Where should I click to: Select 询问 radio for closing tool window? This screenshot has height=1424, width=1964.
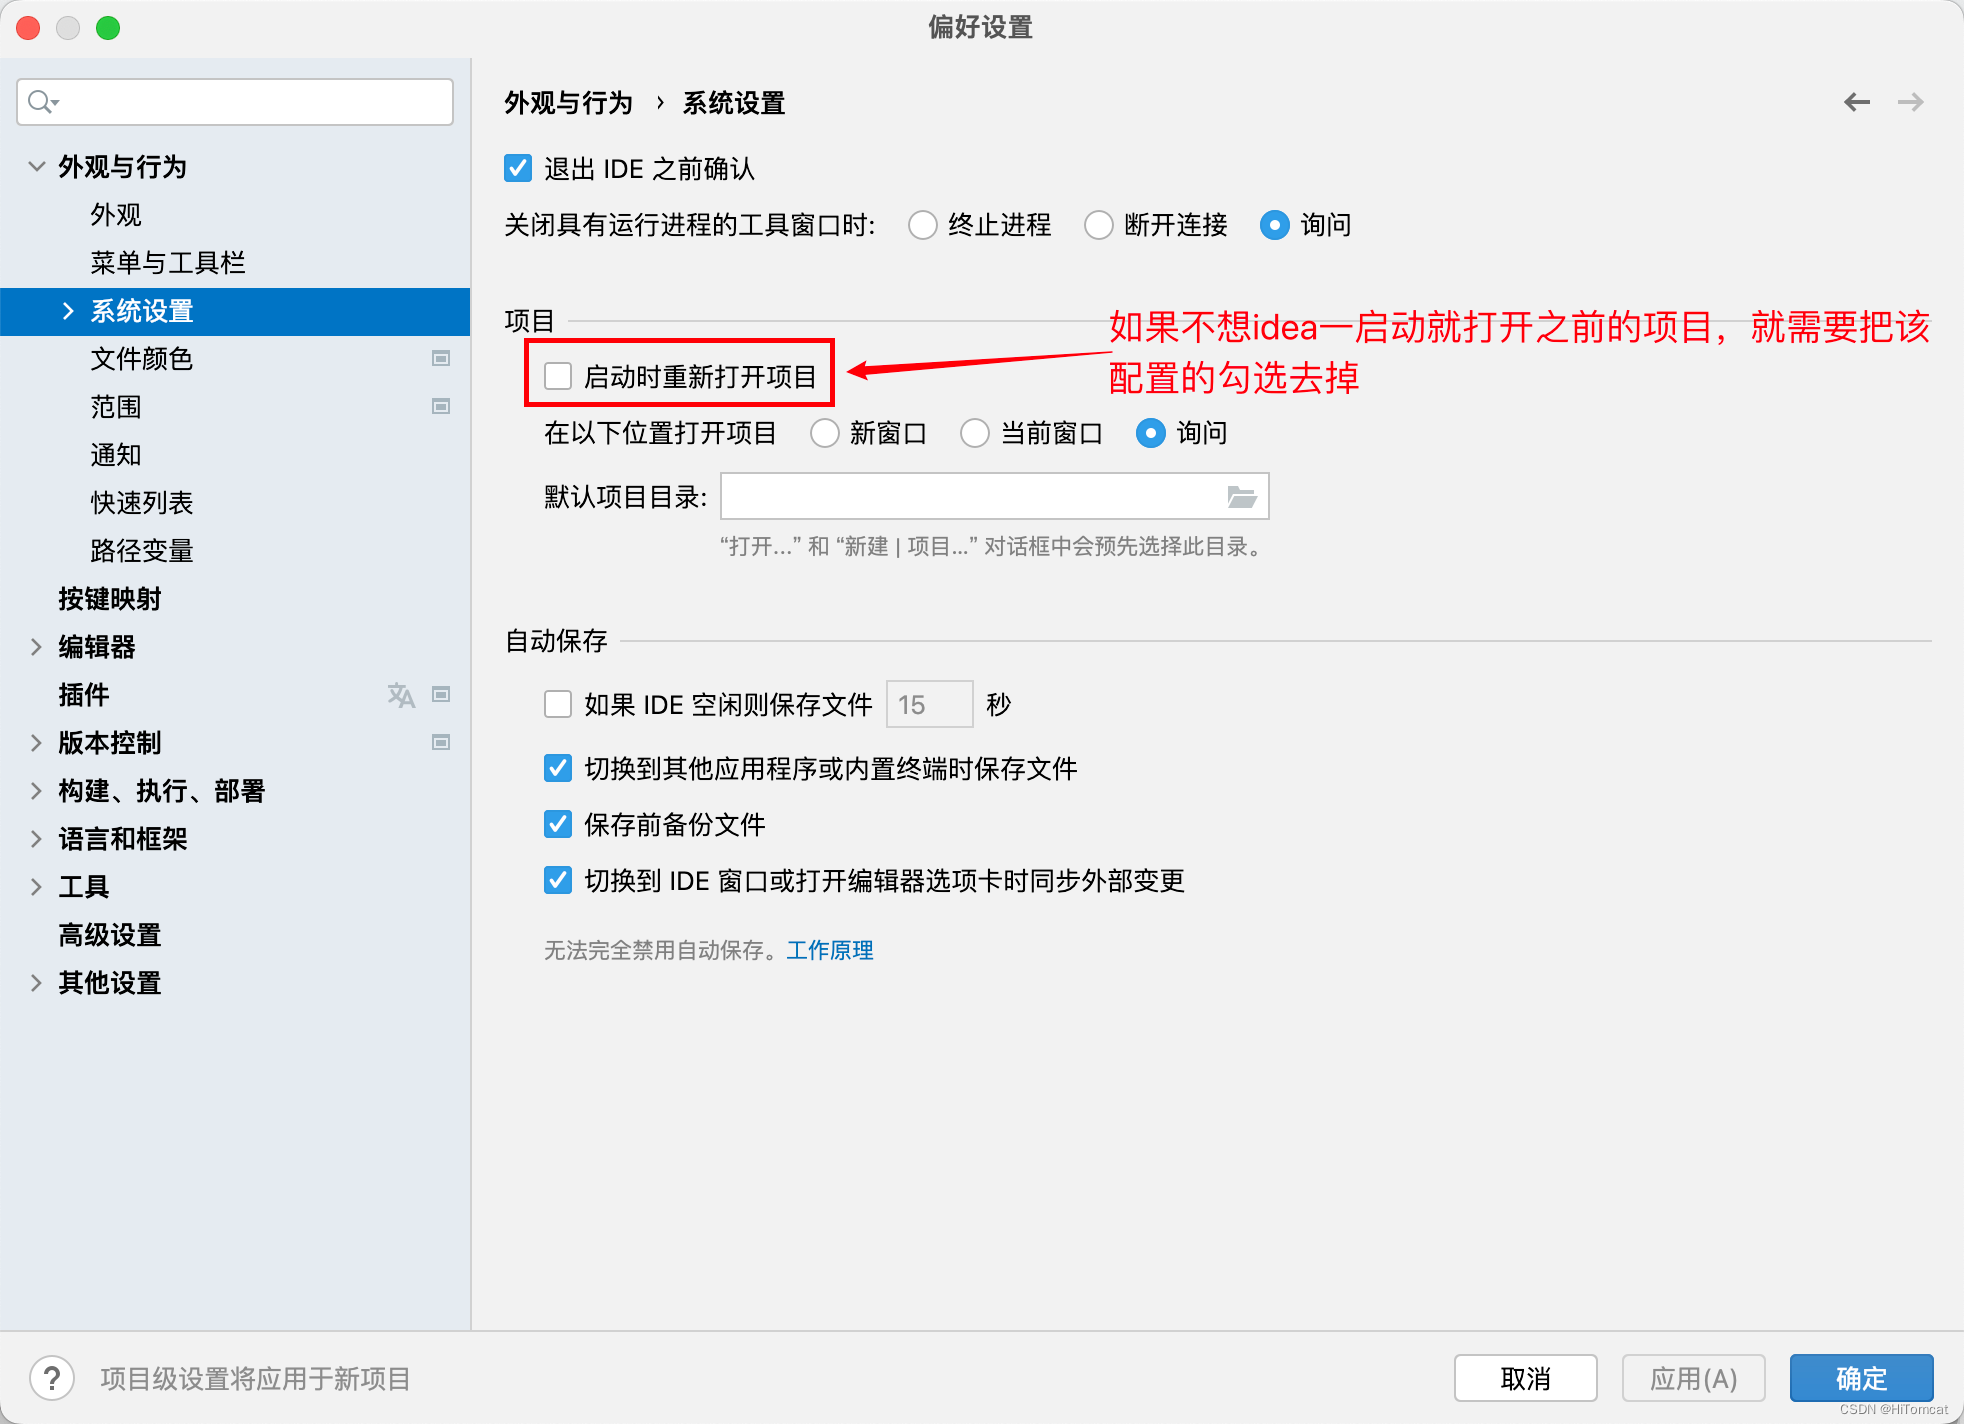click(x=1274, y=225)
